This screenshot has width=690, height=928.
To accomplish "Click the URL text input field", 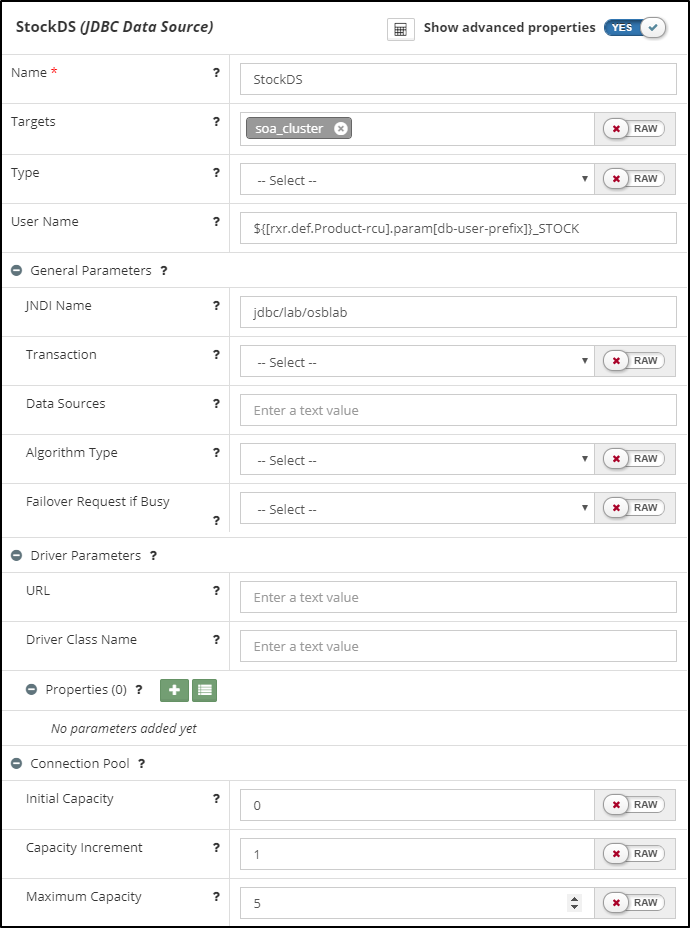I will pyautogui.click(x=458, y=597).
